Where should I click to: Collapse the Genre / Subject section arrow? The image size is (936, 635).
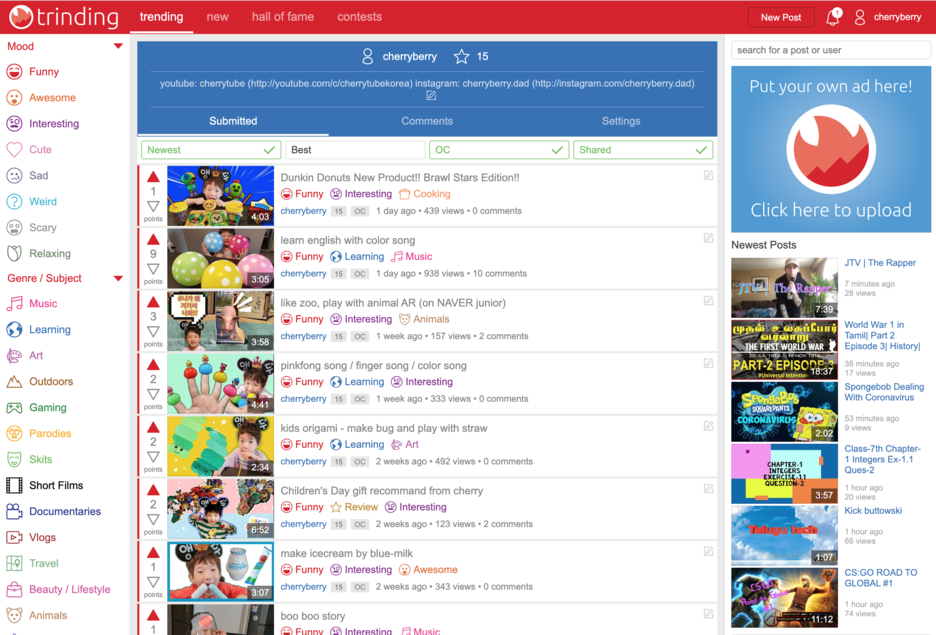[x=118, y=278]
